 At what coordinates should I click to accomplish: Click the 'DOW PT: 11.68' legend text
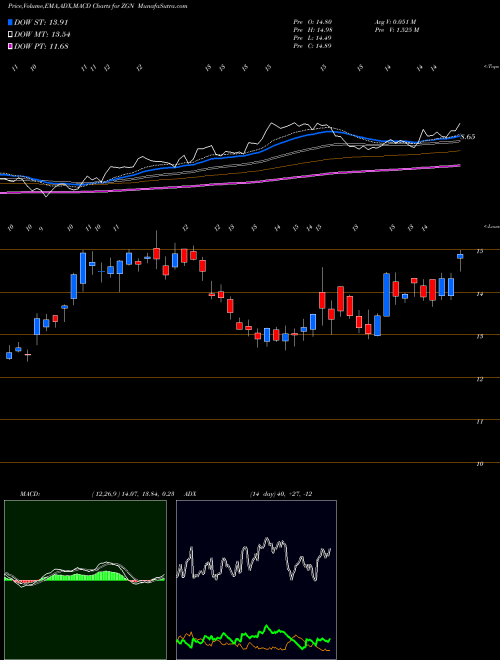[x=41, y=46]
